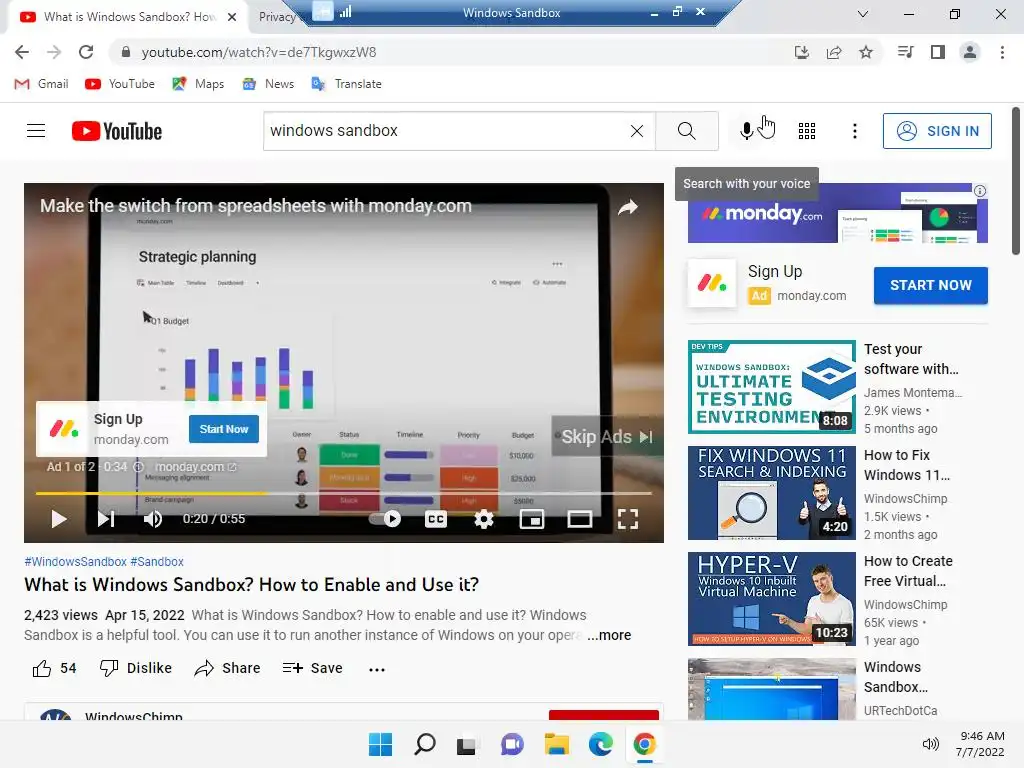Open the Fix Windows 11 Search thumbnail
Viewport: 1024px width, 768px height.
(x=771, y=493)
